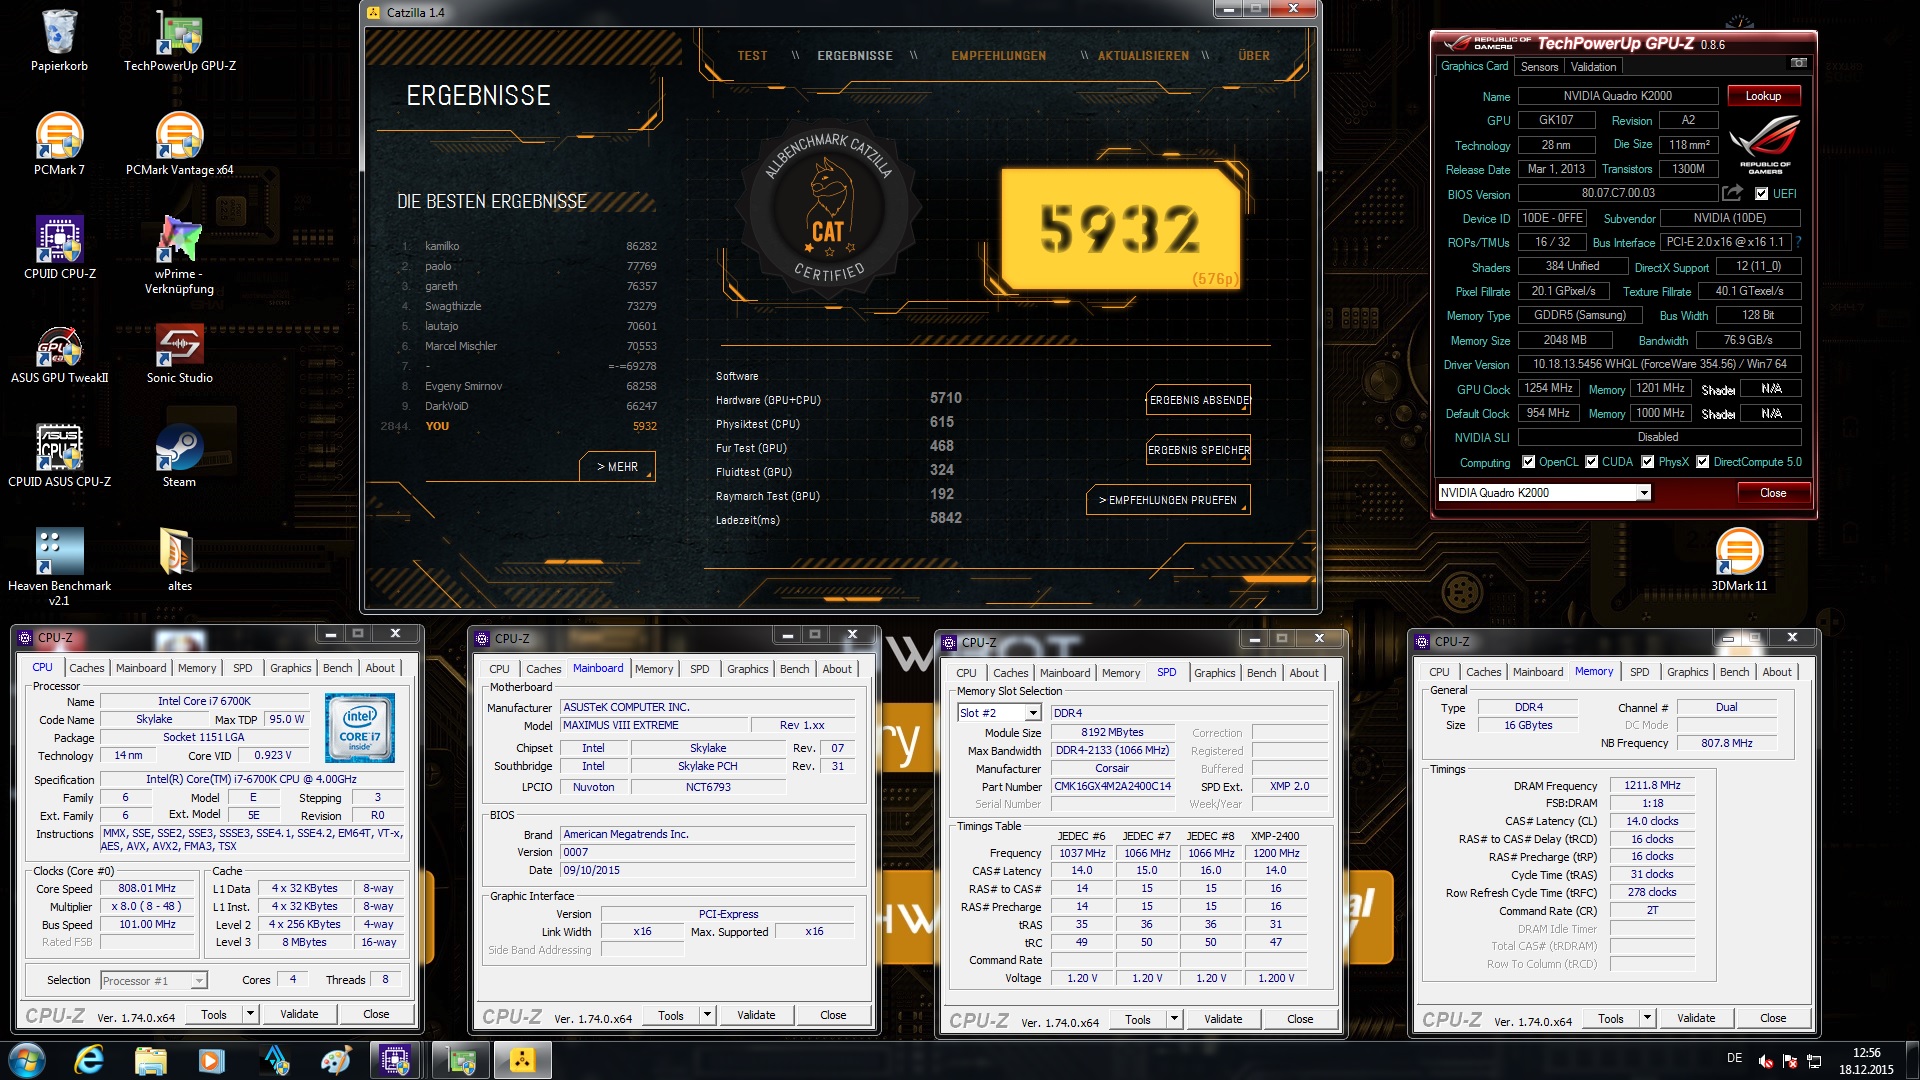Click the network tray icon
Screen dimensions: 1920x1080
pos(1814,1061)
